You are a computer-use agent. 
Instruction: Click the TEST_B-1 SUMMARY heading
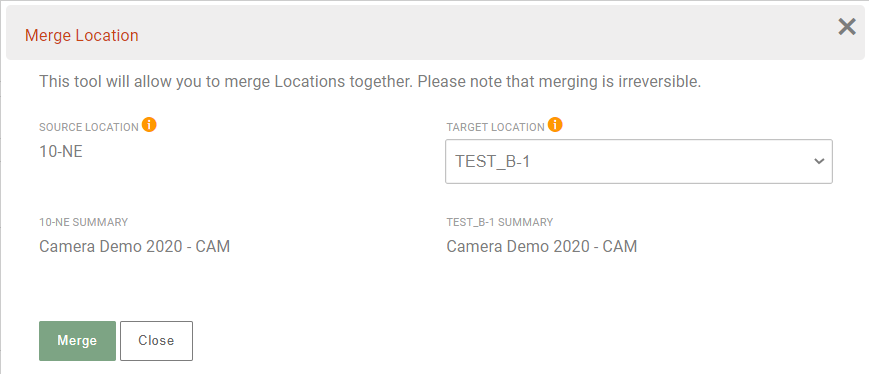(499, 222)
